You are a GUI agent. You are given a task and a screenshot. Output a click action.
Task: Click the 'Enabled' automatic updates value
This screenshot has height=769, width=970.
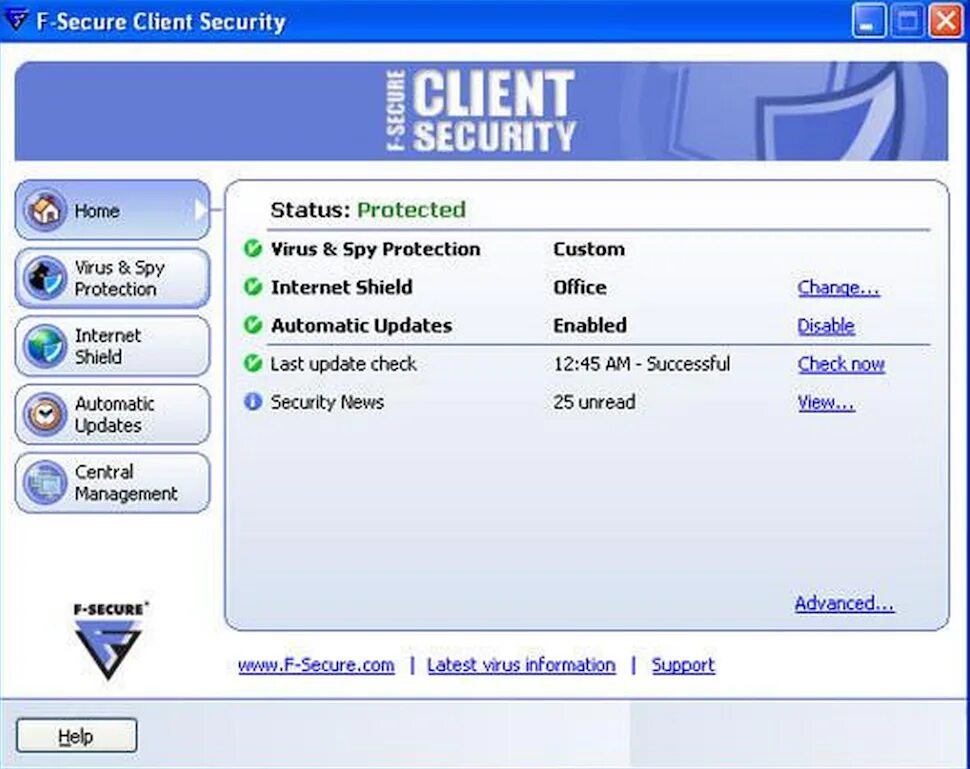[x=590, y=325]
